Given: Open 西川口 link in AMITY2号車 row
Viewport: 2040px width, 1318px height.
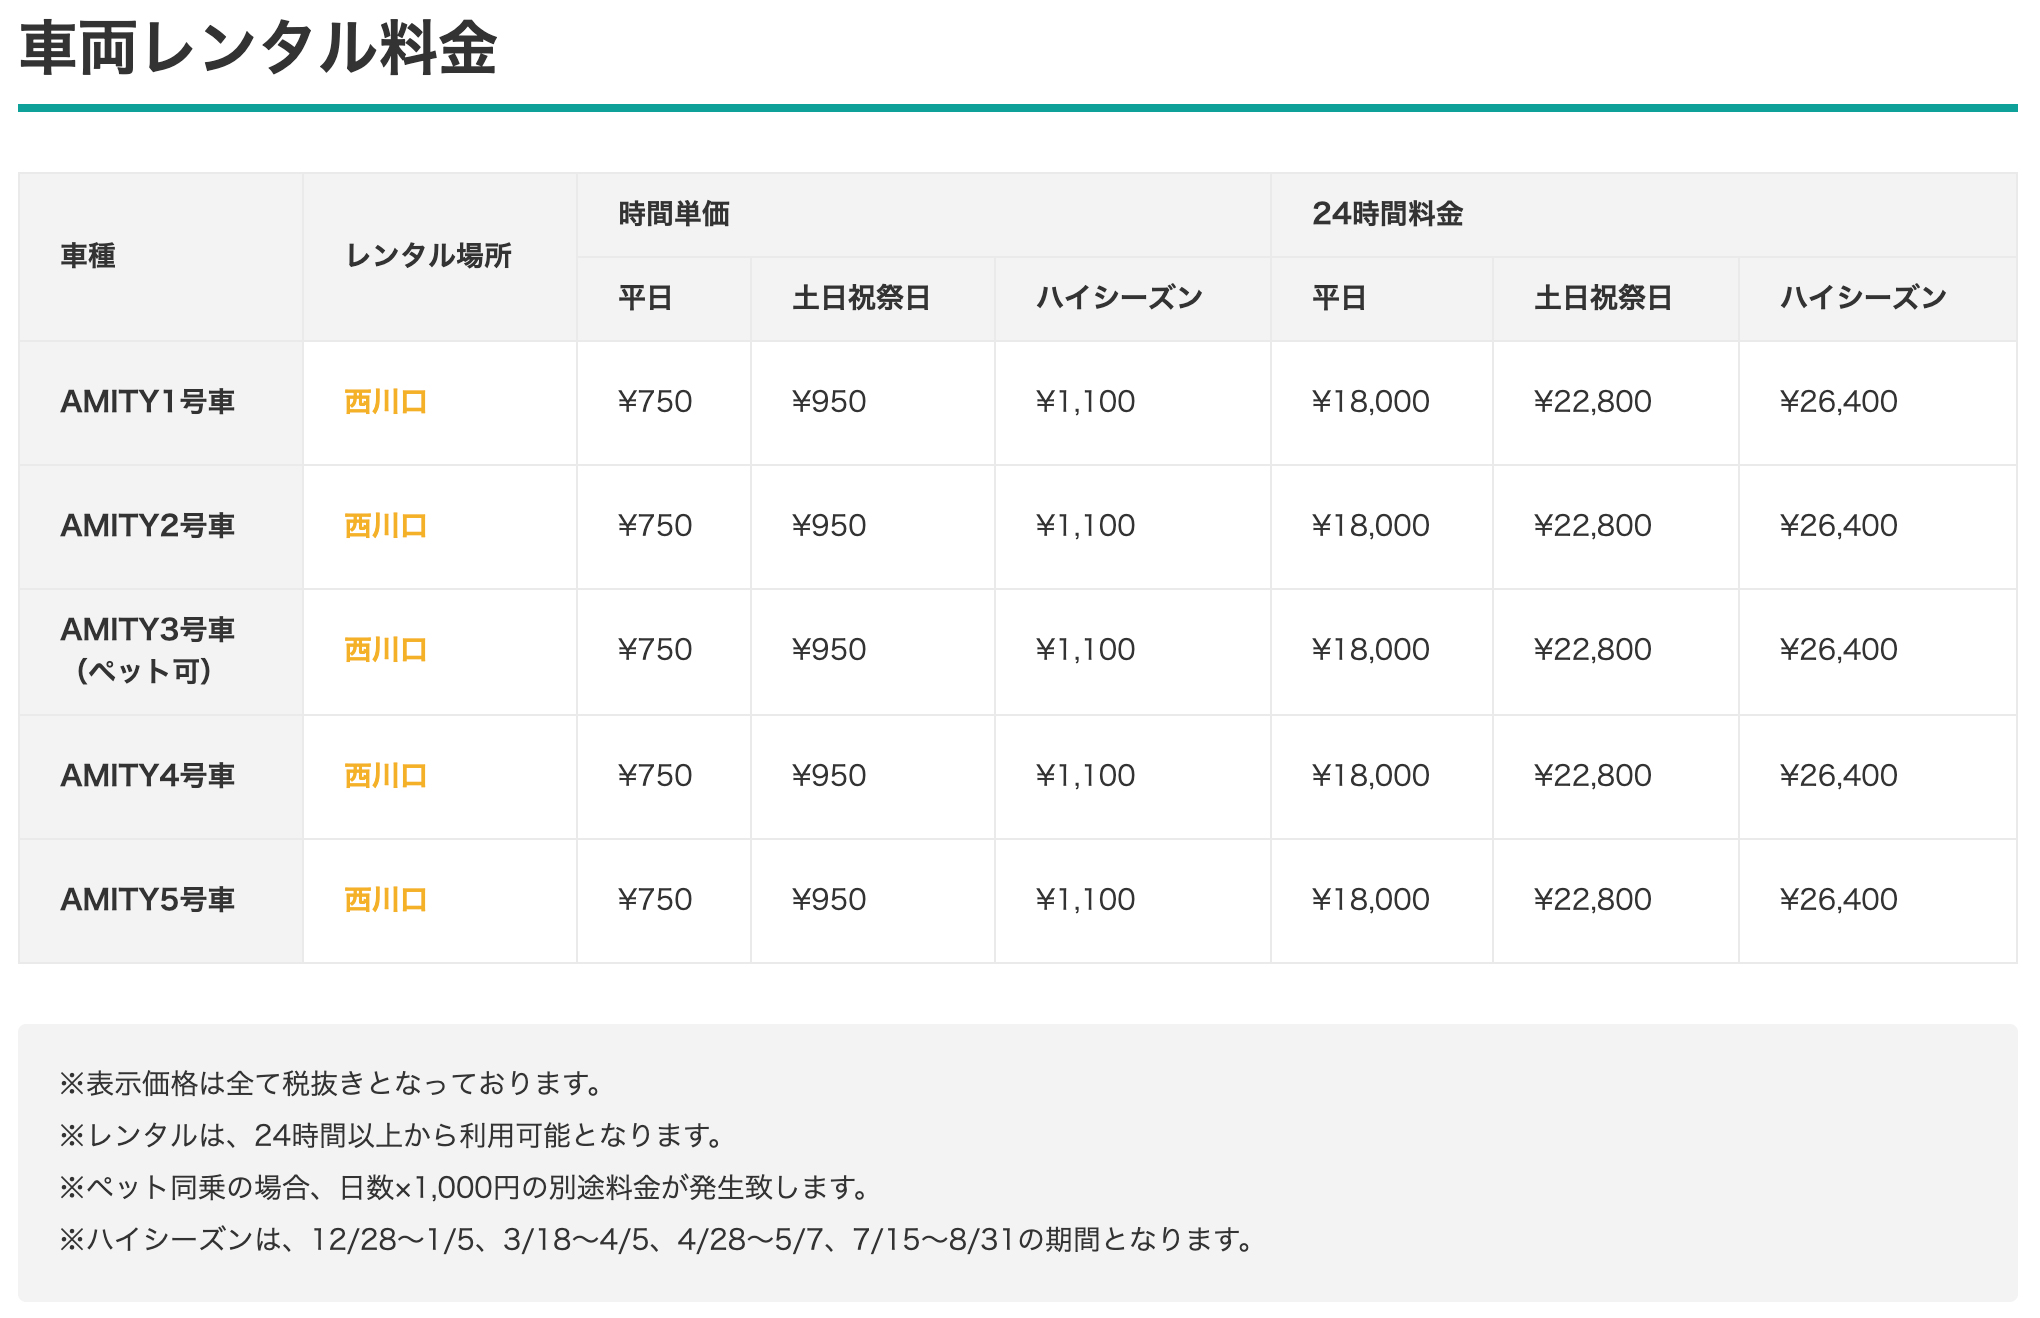Looking at the screenshot, I should 385,526.
